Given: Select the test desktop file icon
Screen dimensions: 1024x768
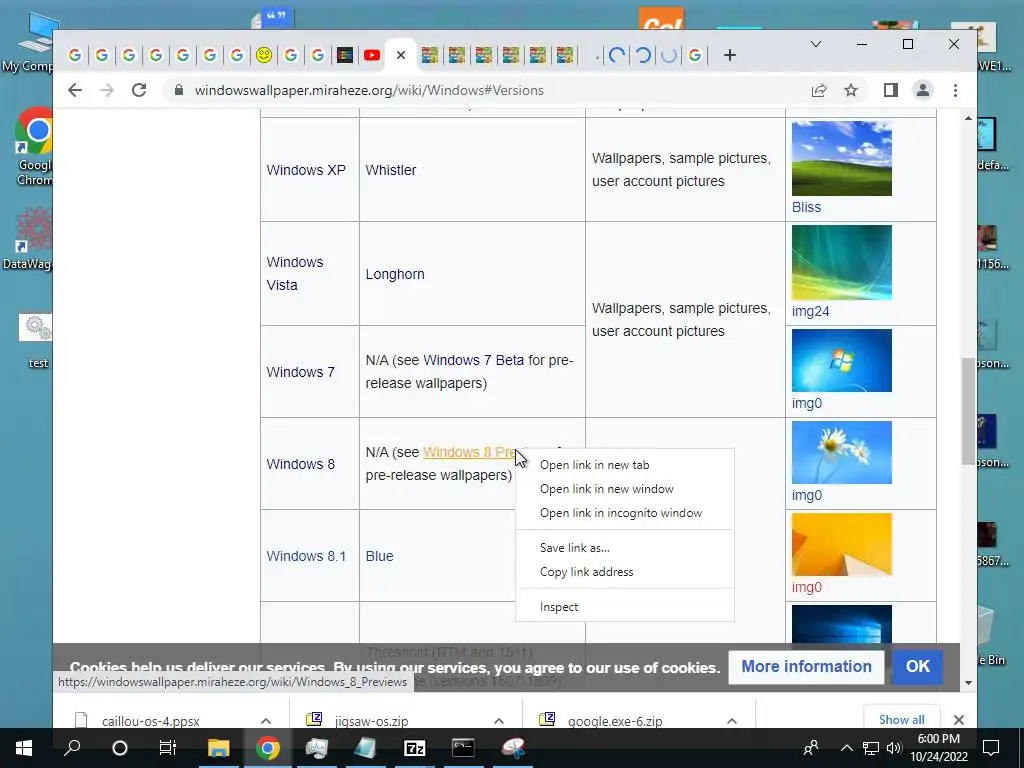Looking at the screenshot, I should pos(36,341).
